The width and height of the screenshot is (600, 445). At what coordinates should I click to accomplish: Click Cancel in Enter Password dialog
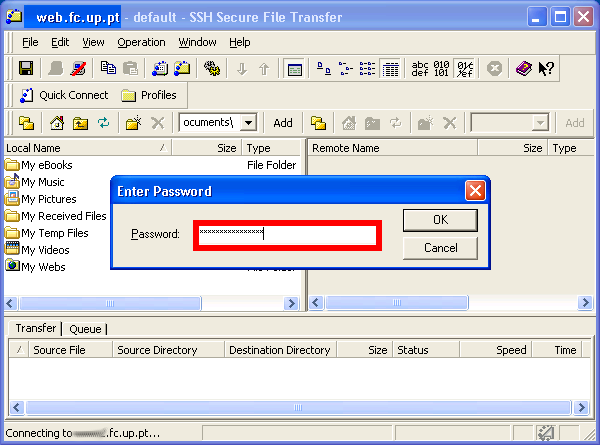click(x=440, y=248)
